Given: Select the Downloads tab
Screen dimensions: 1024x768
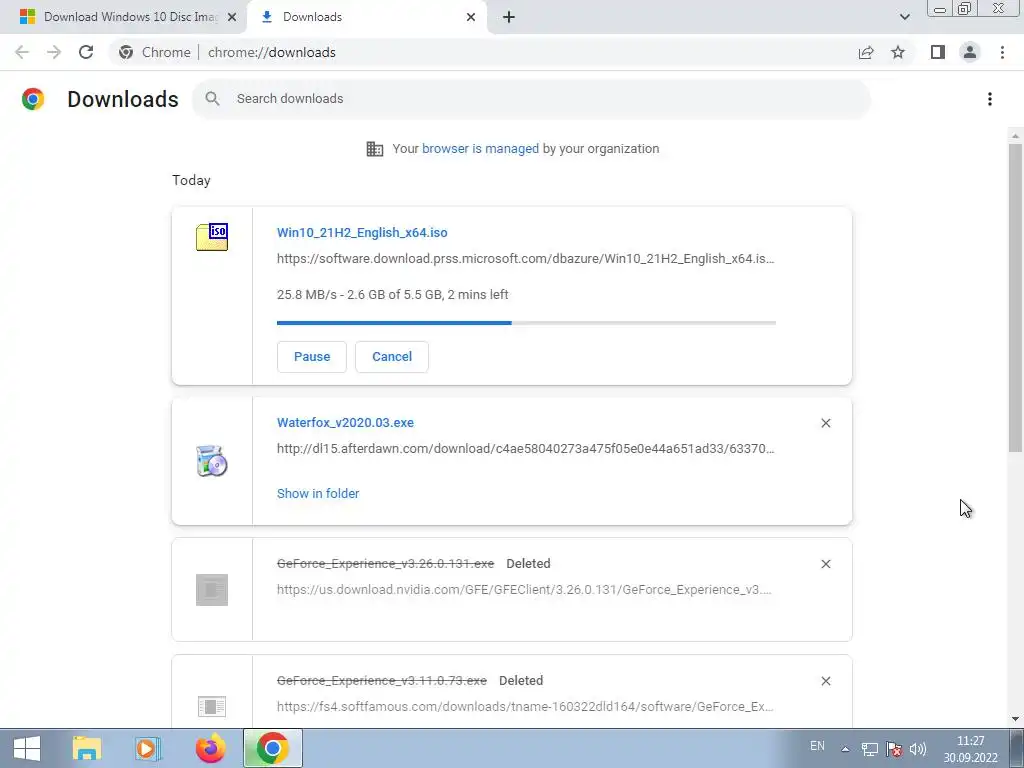Looking at the screenshot, I should pyautogui.click(x=368, y=17).
